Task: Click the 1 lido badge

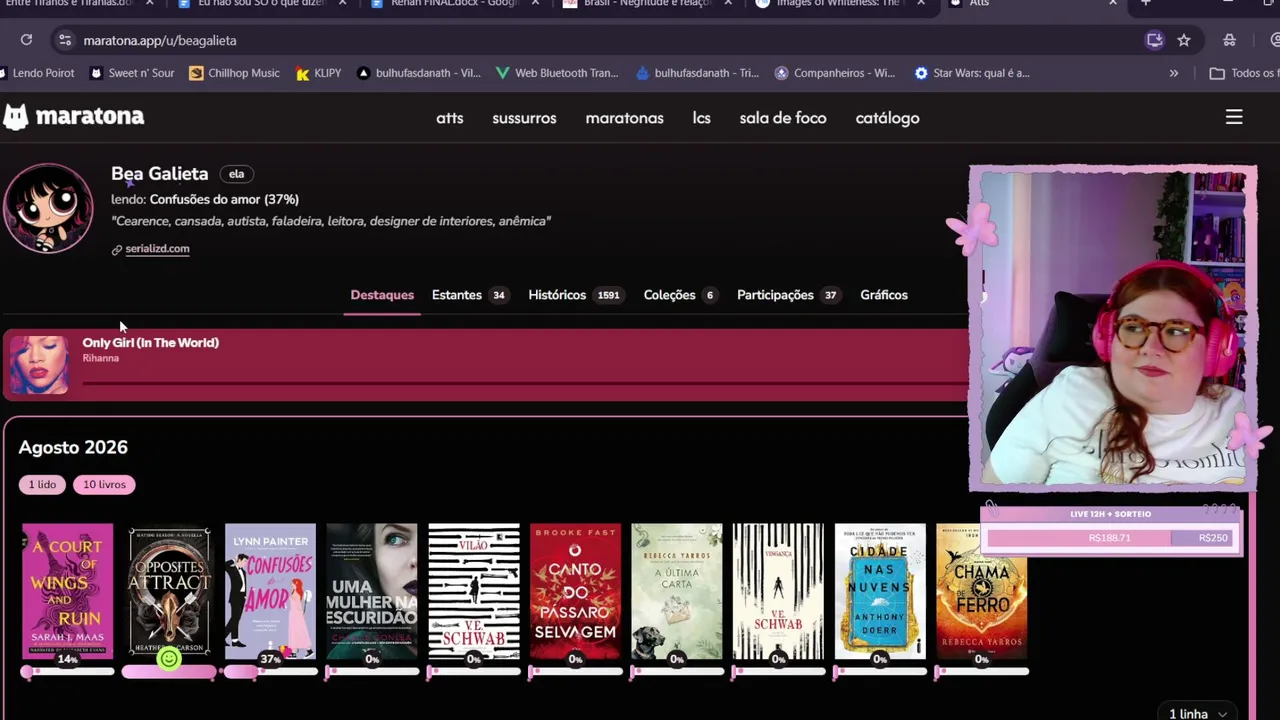Action: (x=42, y=484)
